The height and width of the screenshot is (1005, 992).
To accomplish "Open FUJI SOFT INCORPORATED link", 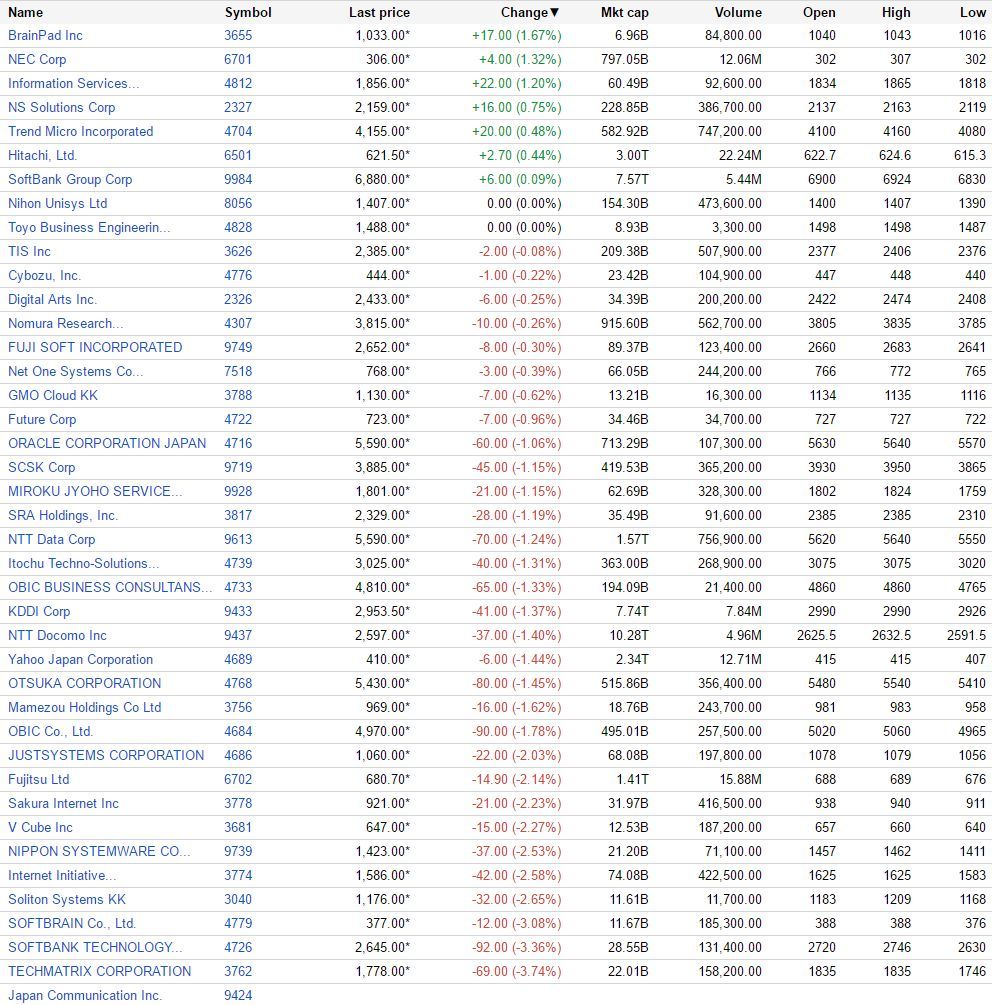I will 95,347.
